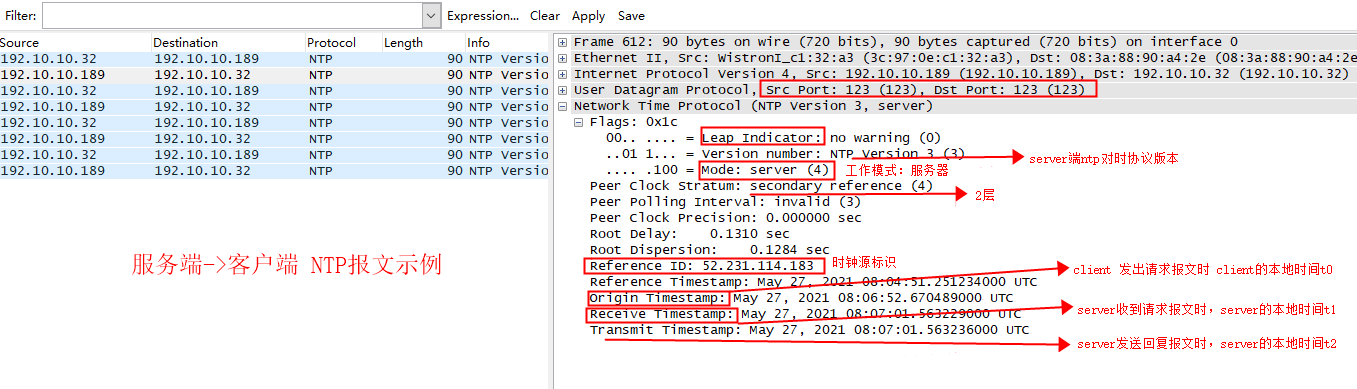Expand Internet Protocol Version 4 node

563,74
